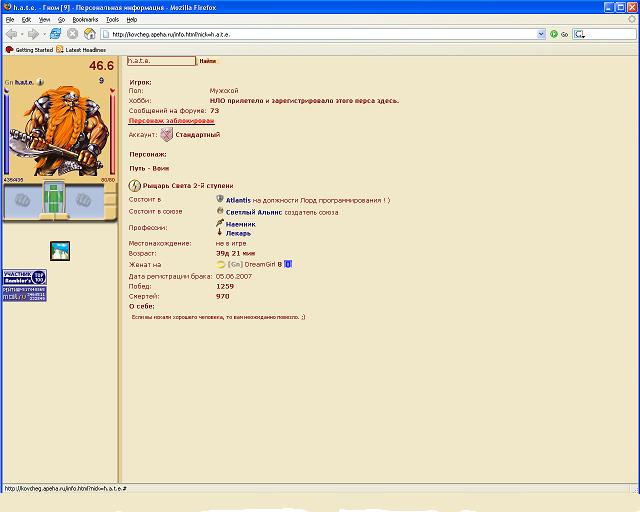
Task: Open the Home page icon
Action: click(89, 34)
